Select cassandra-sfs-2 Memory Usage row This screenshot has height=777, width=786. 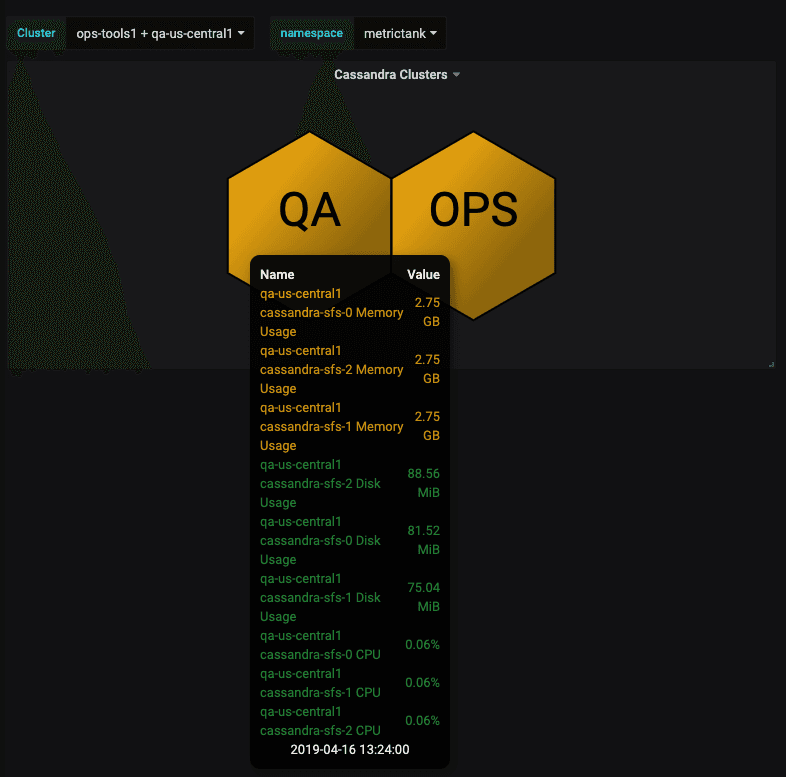coord(350,369)
